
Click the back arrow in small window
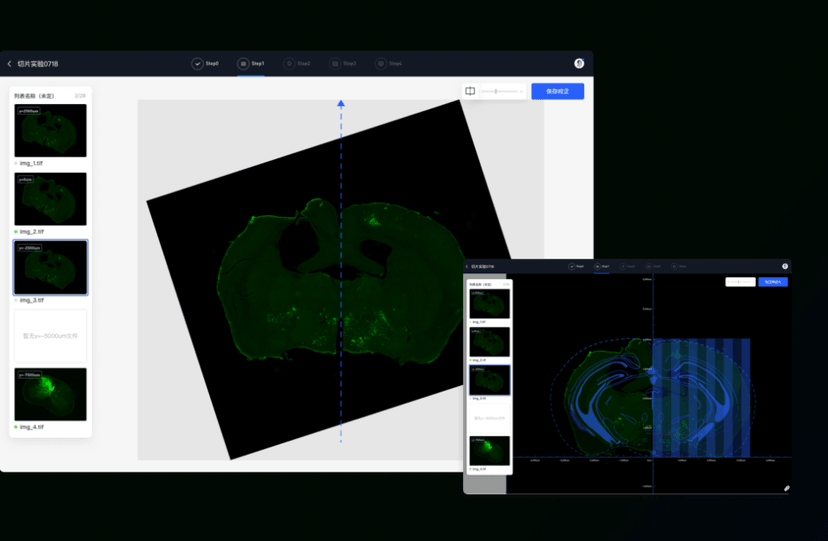pos(467,267)
